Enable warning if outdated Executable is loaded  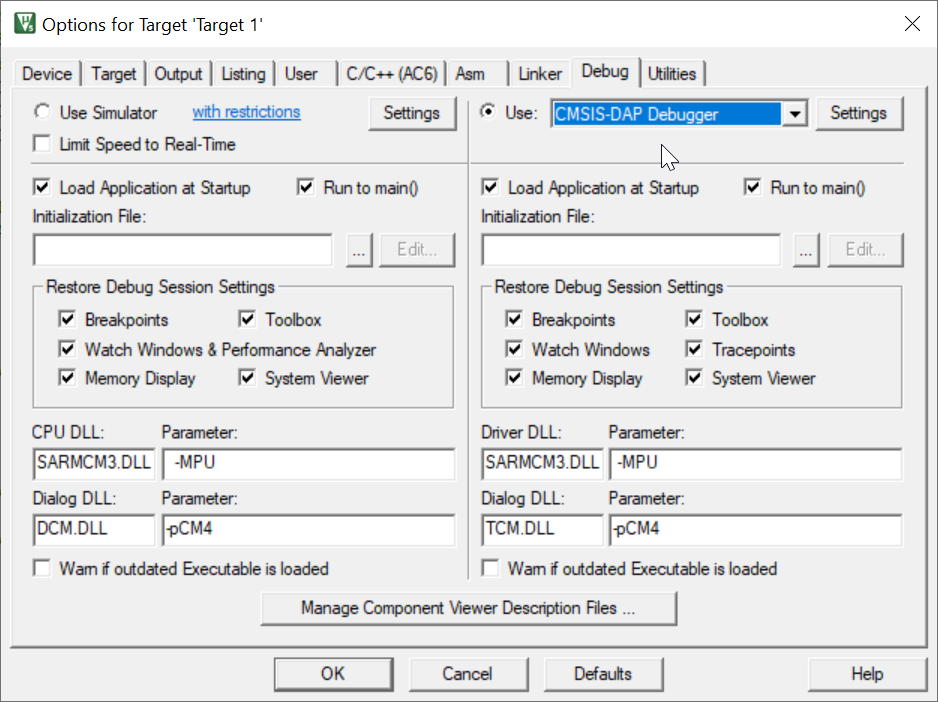click(42, 568)
